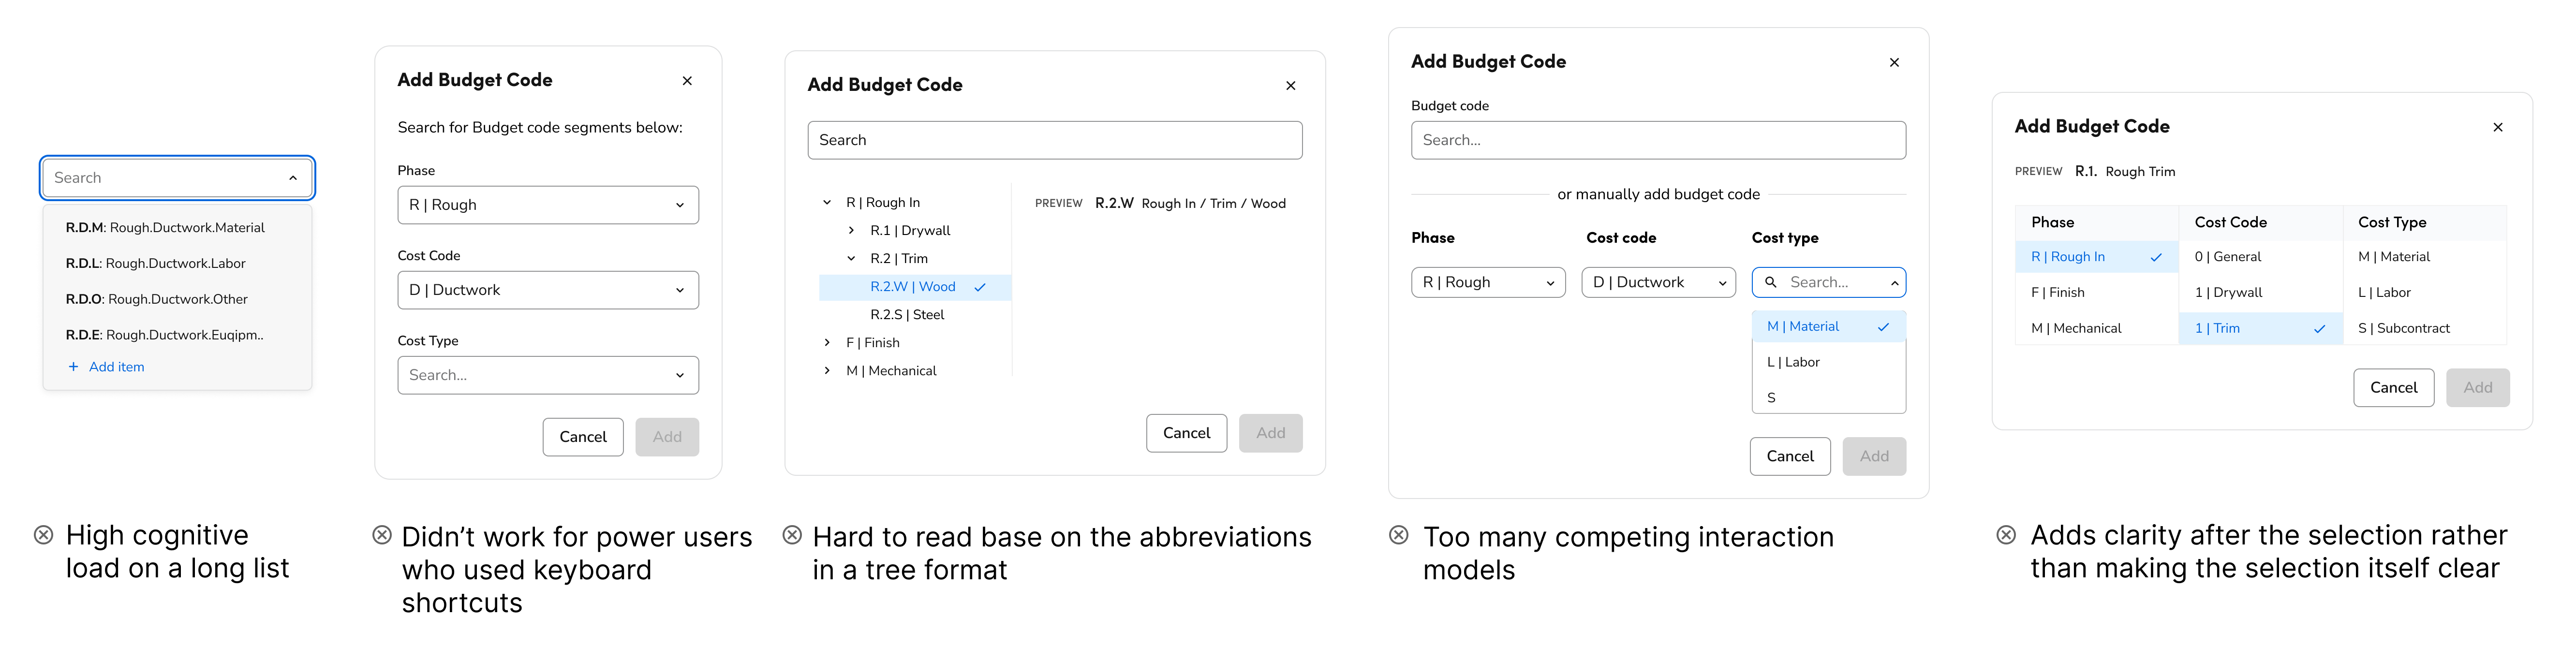Collapse the R | Rough In tree node

(827, 203)
